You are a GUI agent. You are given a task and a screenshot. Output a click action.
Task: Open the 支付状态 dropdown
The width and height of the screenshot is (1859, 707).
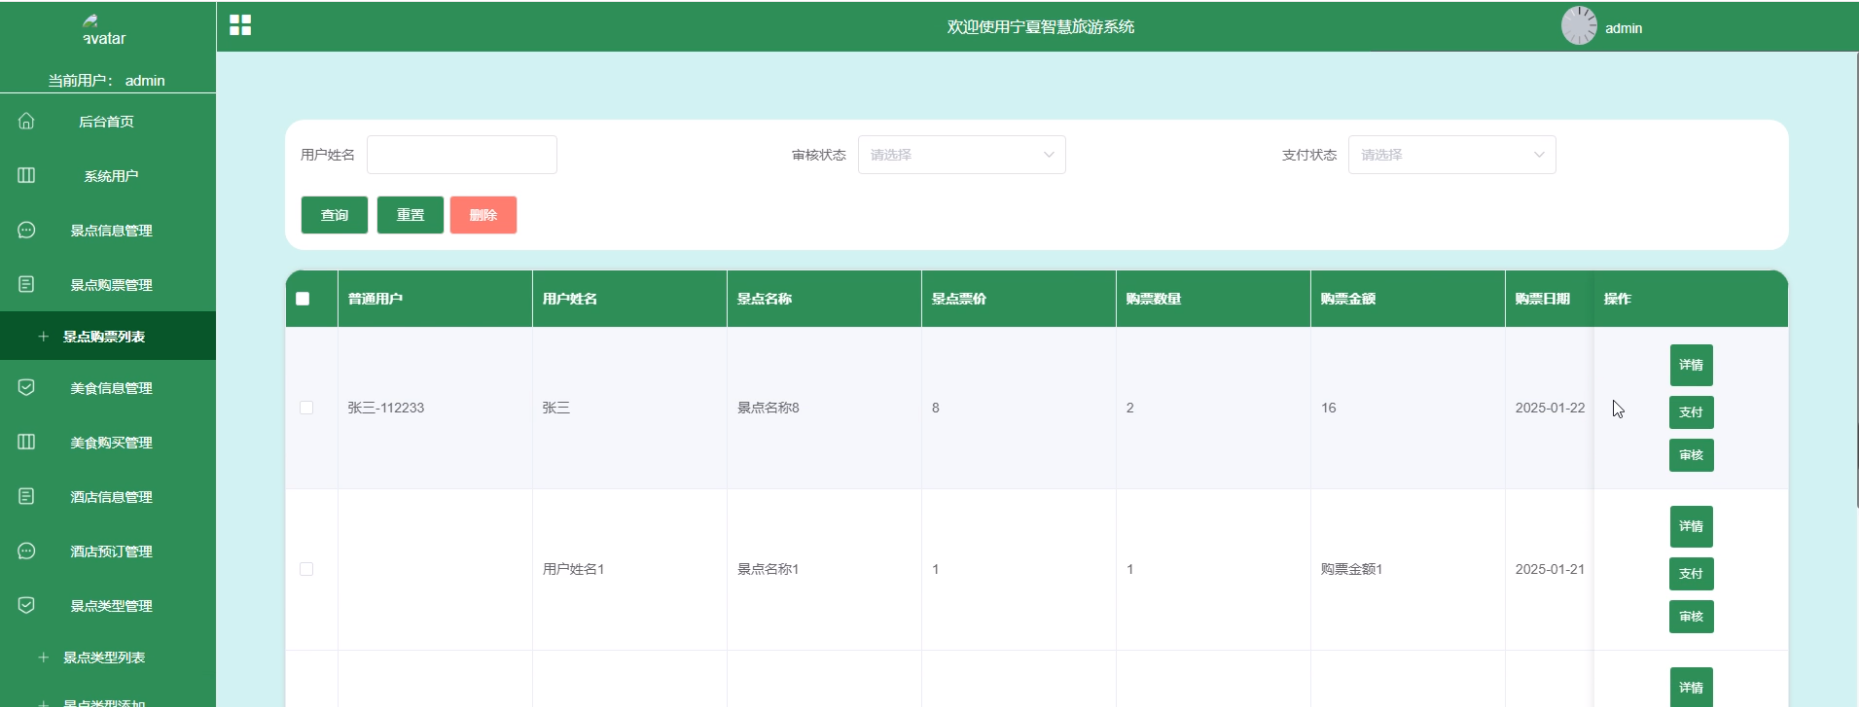pos(1452,155)
